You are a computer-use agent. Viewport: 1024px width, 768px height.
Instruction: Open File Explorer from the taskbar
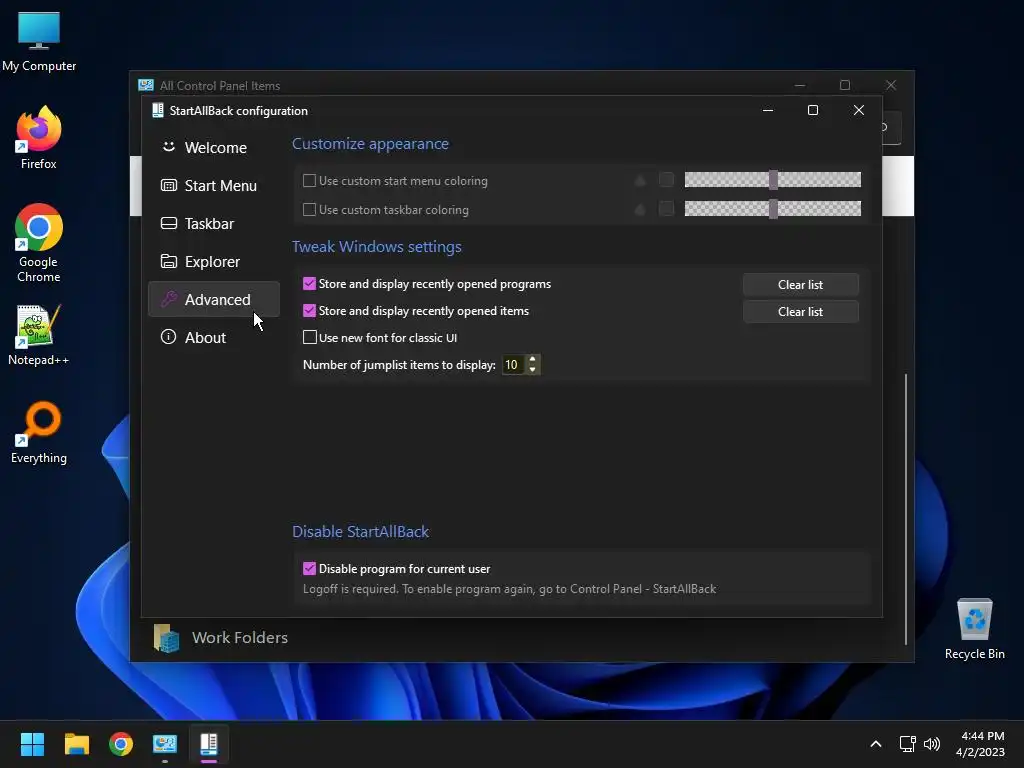(x=76, y=744)
